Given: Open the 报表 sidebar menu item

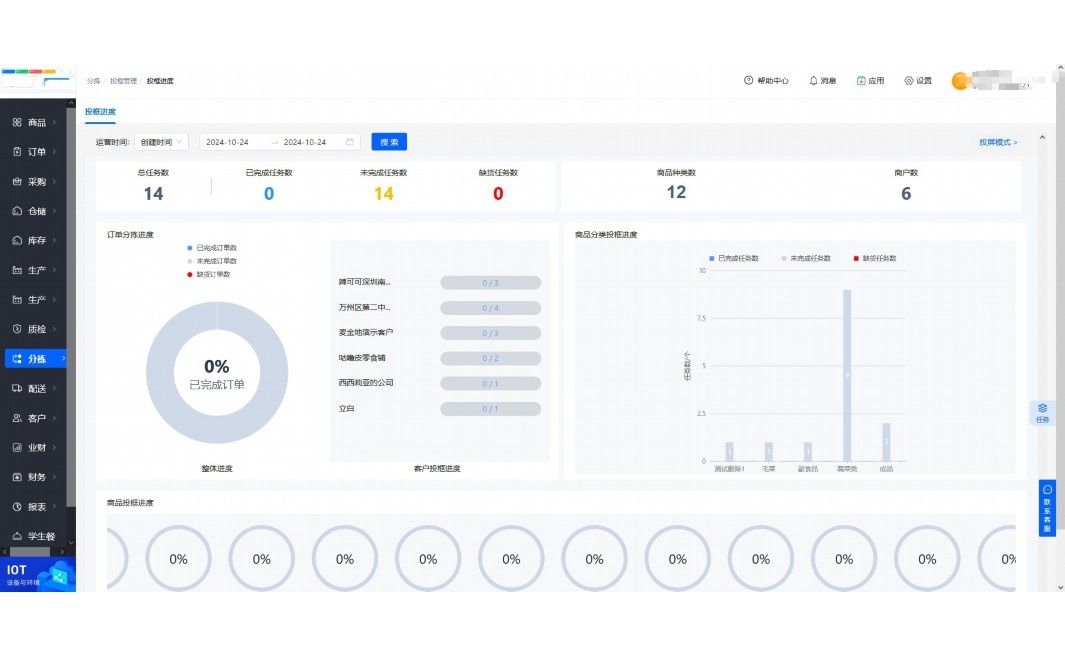Looking at the screenshot, I should (x=36, y=507).
